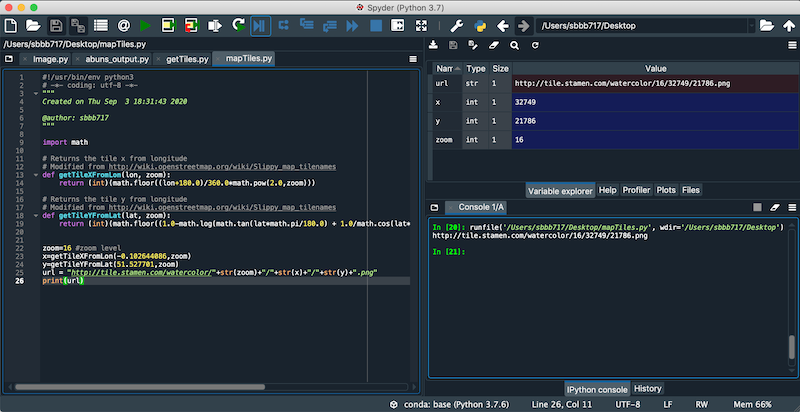
Task: Maximize current pane
Action: tap(397, 25)
